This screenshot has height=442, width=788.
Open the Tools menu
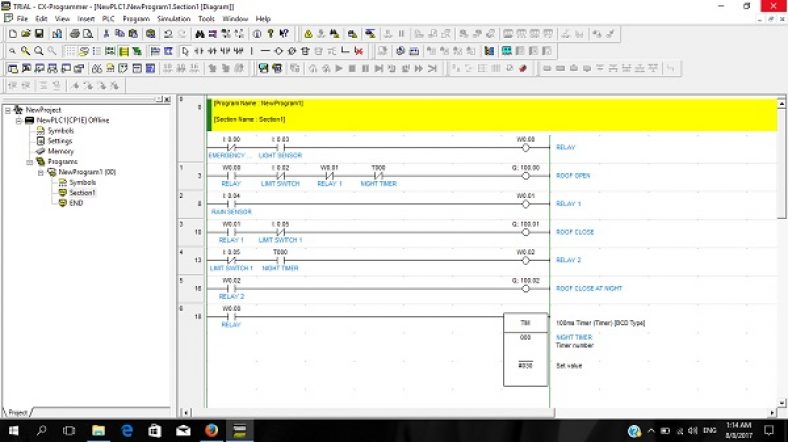(x=206, y=19)
